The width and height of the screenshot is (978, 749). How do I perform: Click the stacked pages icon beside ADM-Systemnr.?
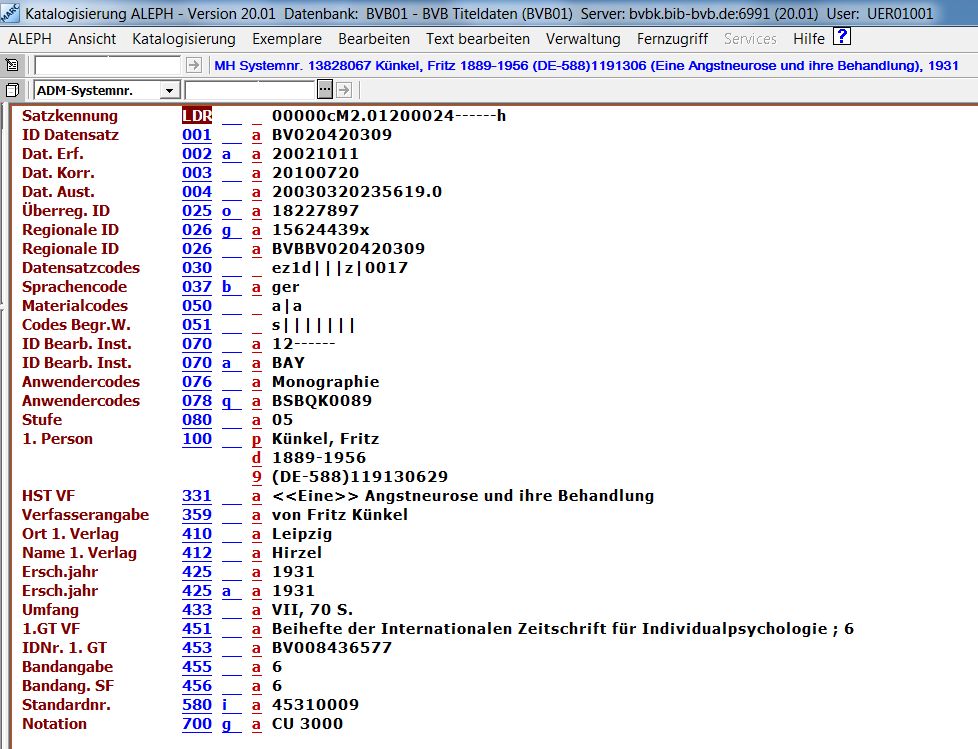pyautogui.click(x=12, y=90)
